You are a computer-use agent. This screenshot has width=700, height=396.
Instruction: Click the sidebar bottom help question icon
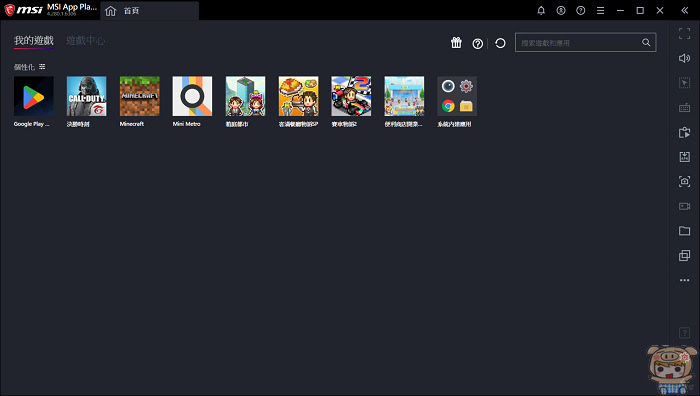coord(684,333)
